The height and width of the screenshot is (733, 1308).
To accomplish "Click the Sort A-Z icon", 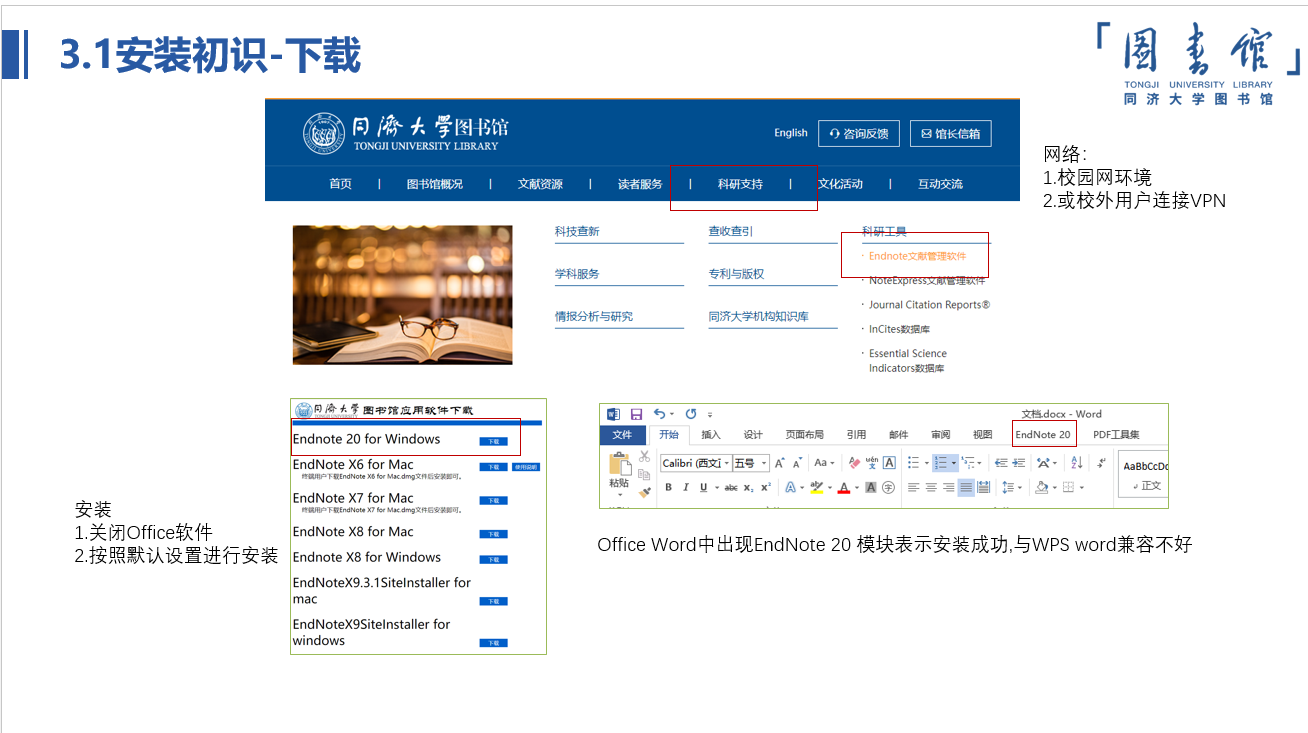I will pyautogui.click(x=1076, y=462).
